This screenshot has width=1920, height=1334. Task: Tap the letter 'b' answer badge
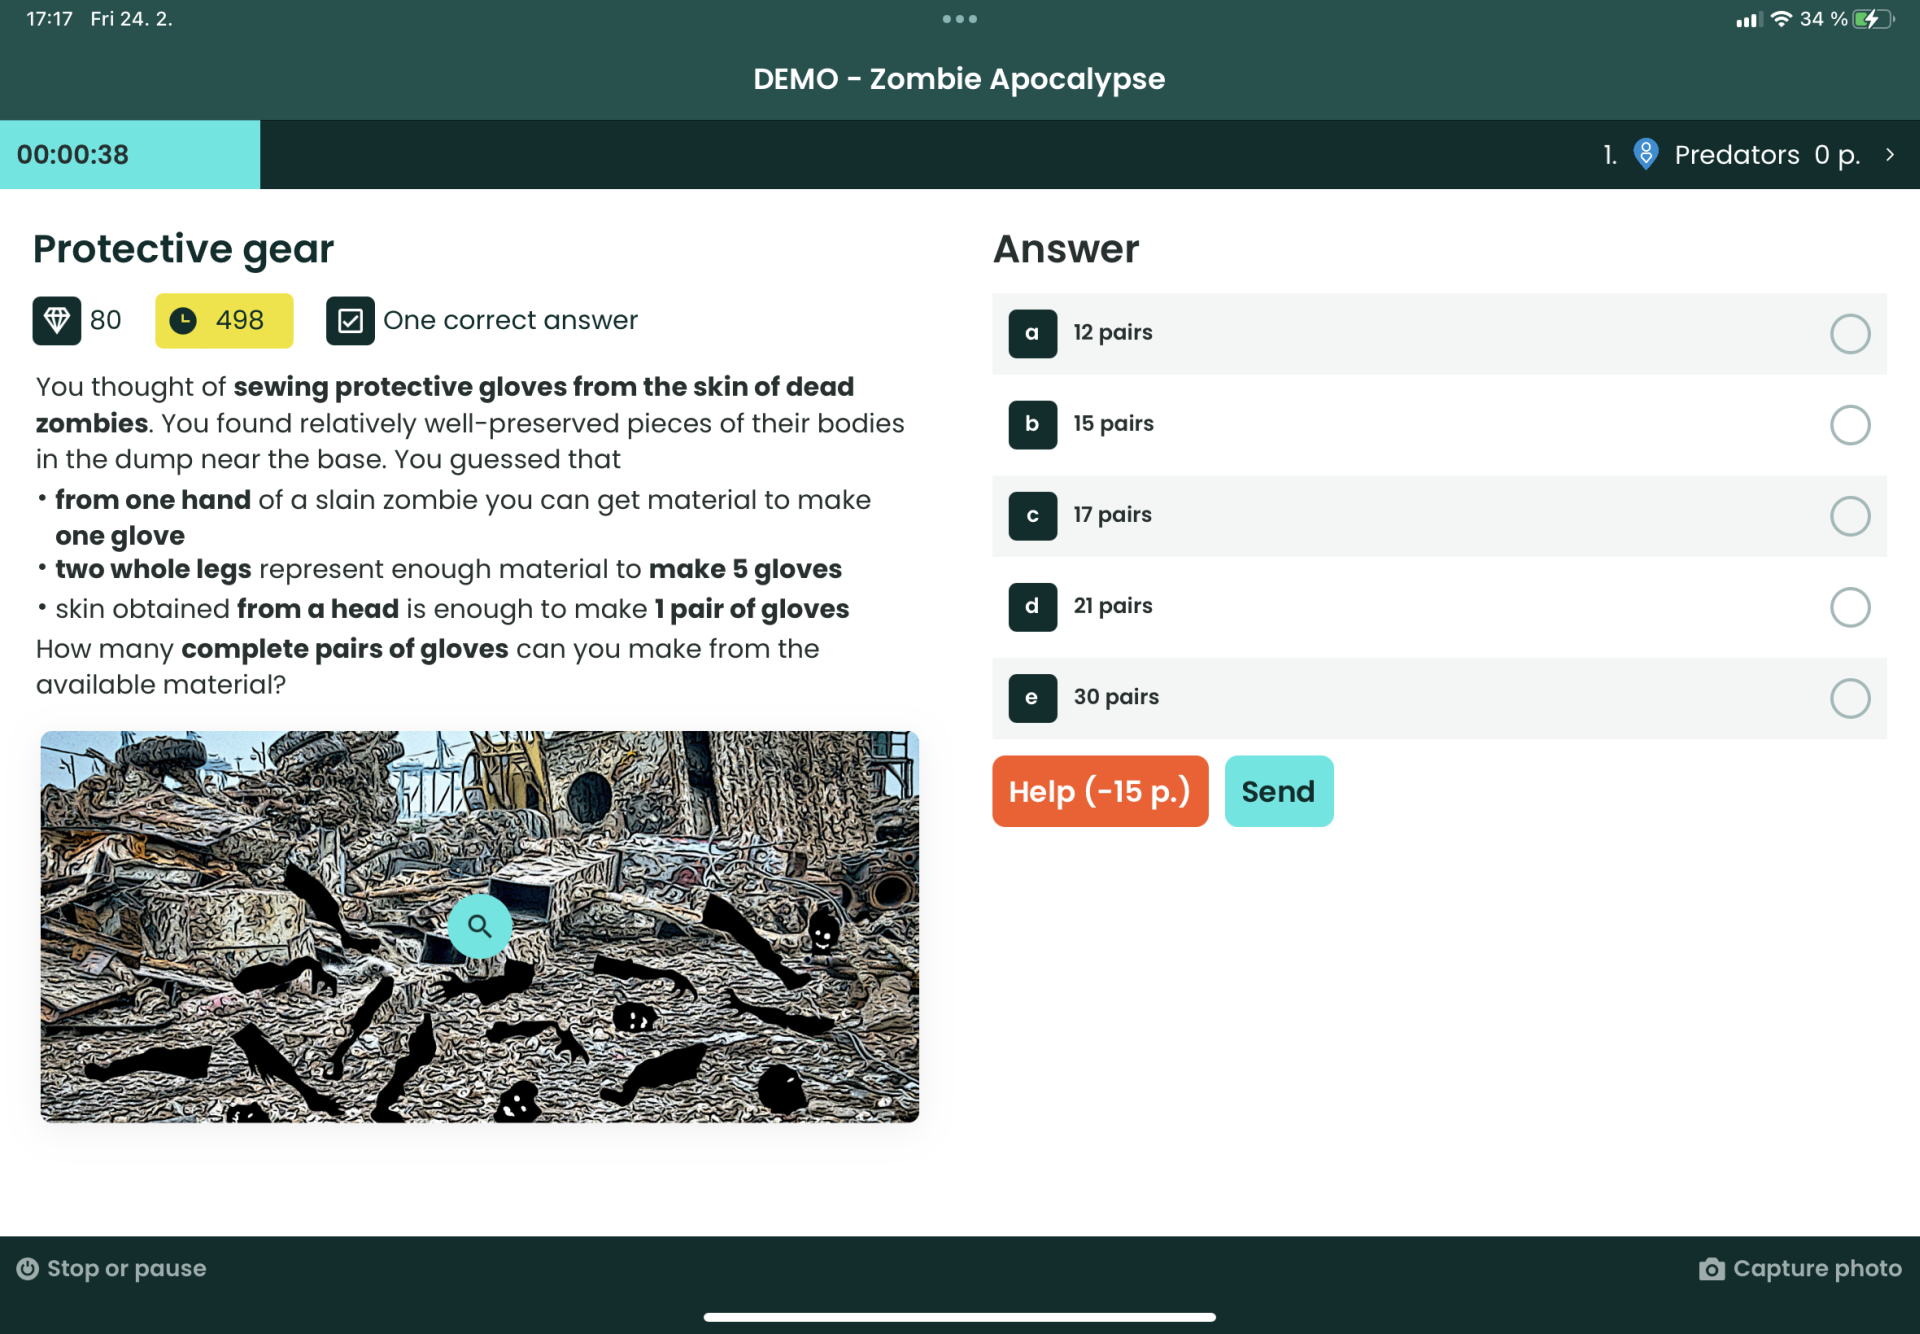[x=1032, y=424]
